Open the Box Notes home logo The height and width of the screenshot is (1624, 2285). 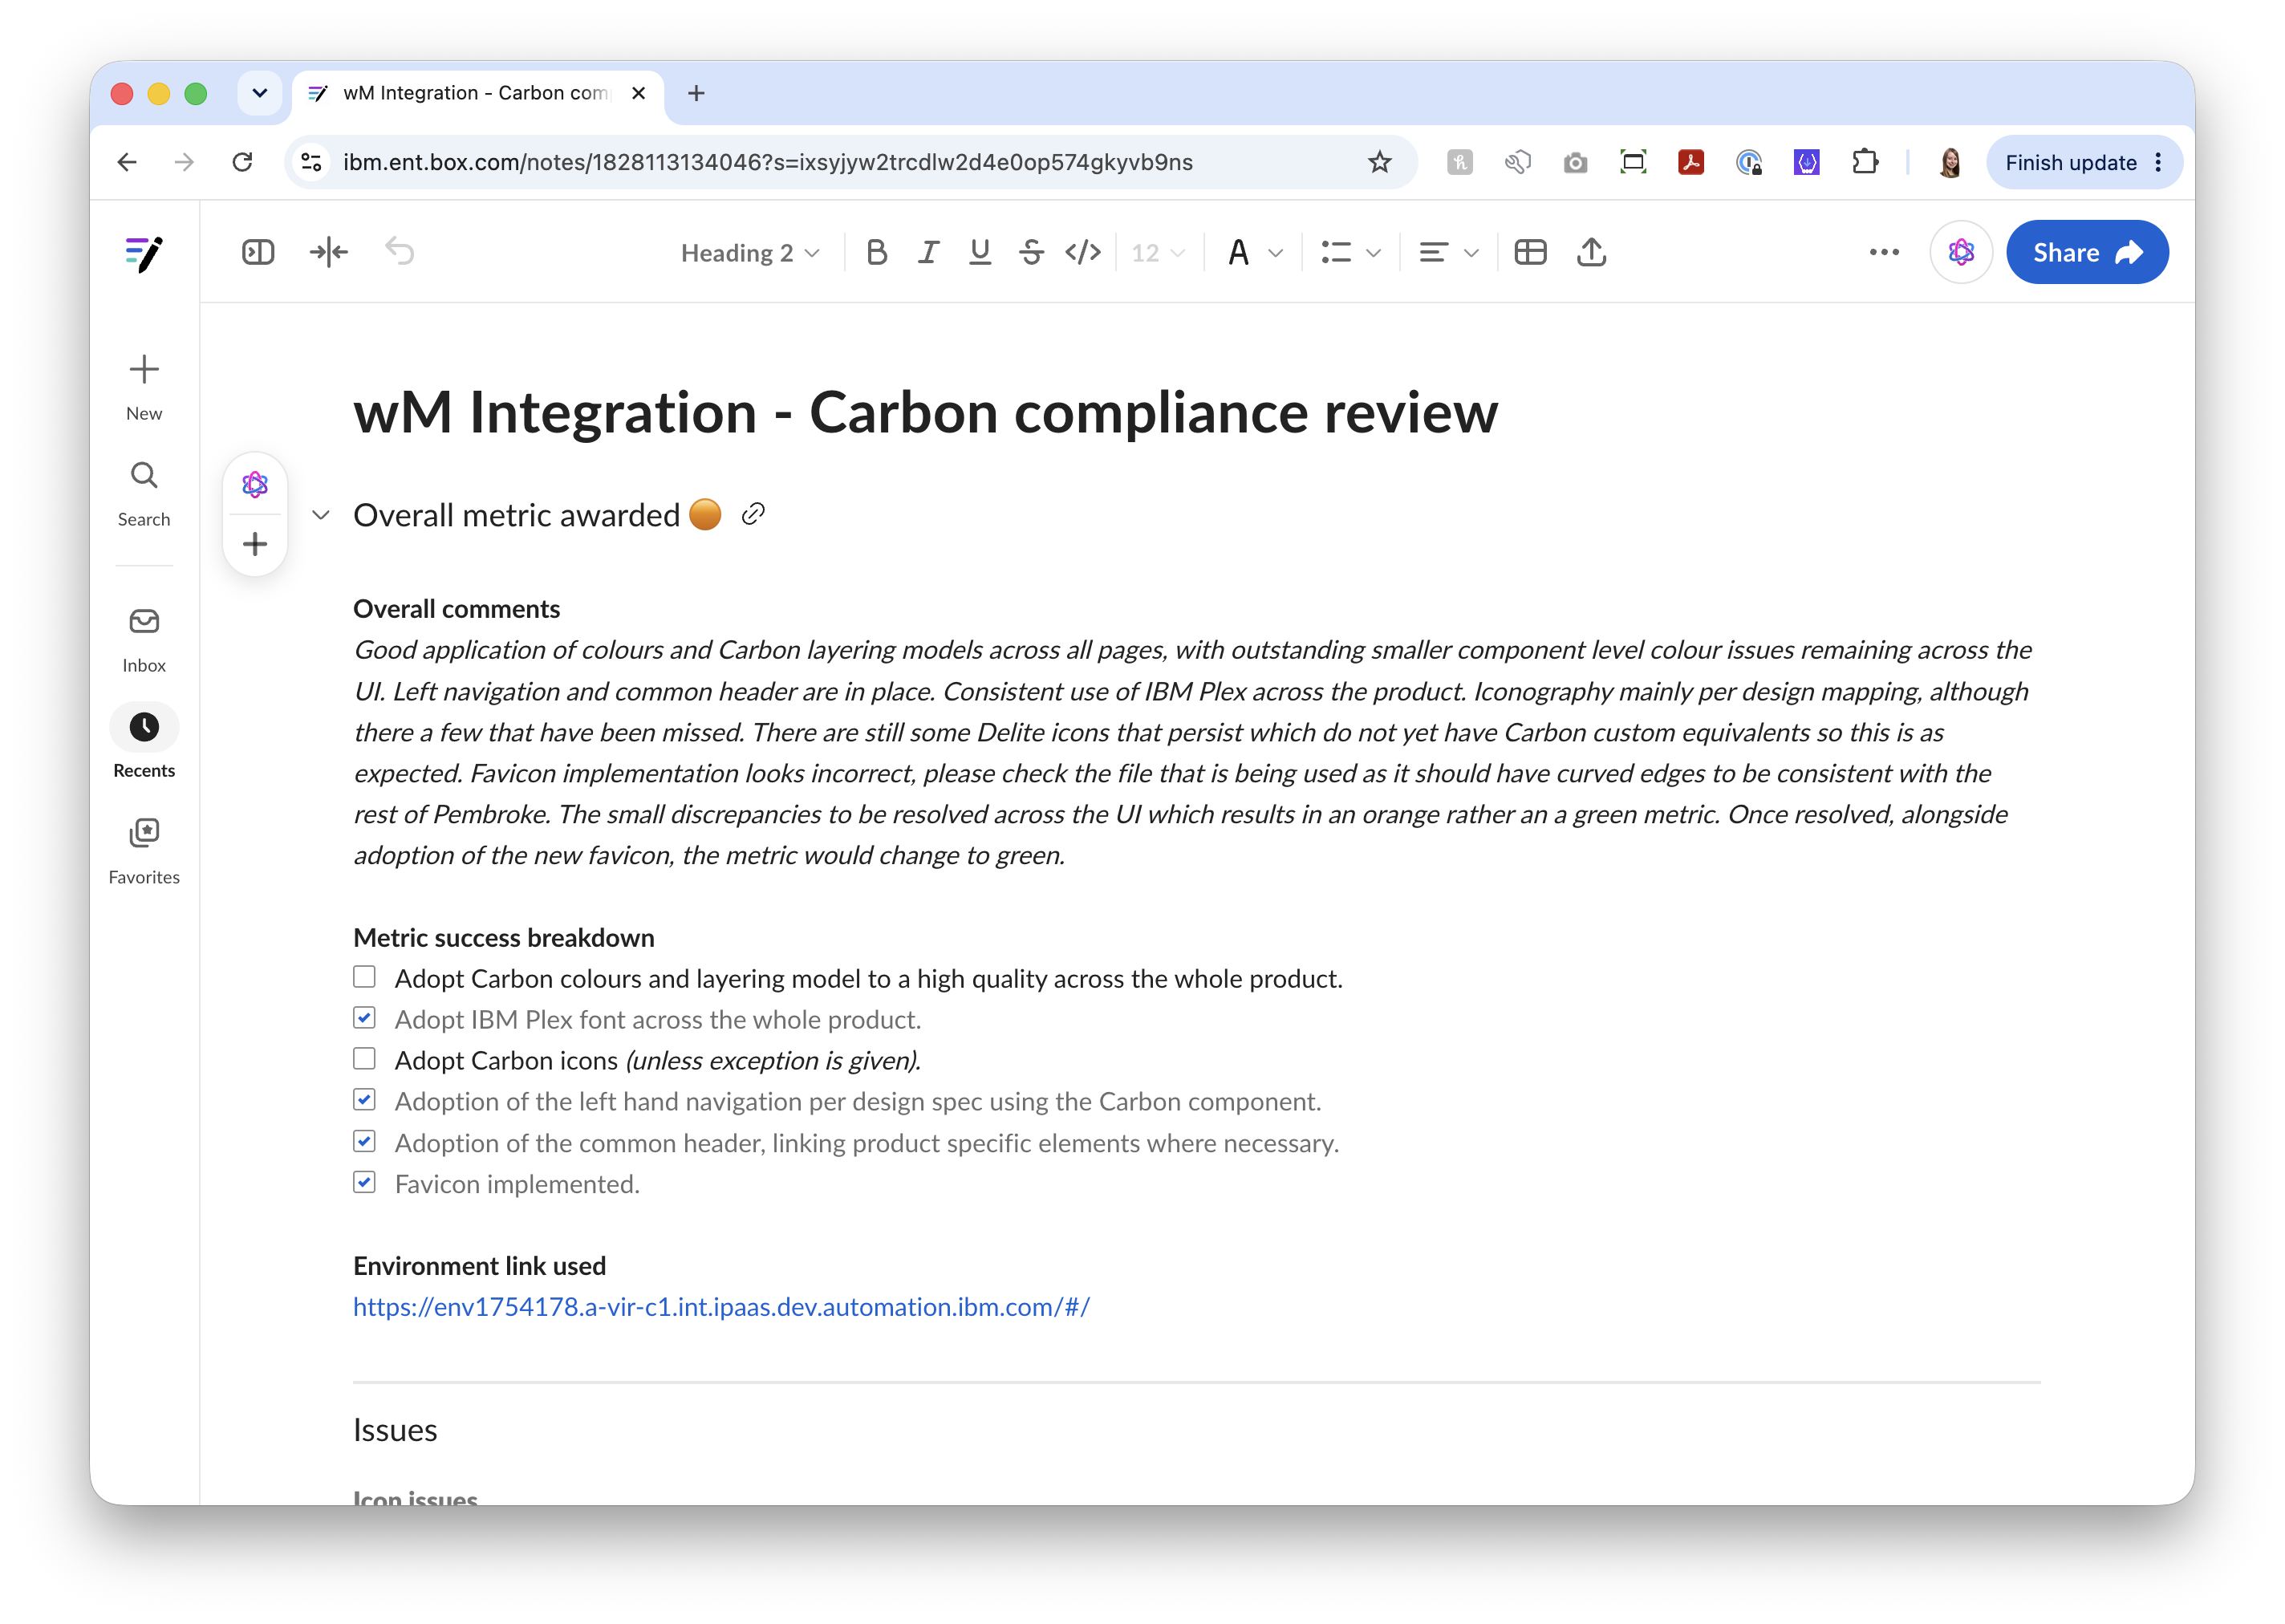pos(144,253)
